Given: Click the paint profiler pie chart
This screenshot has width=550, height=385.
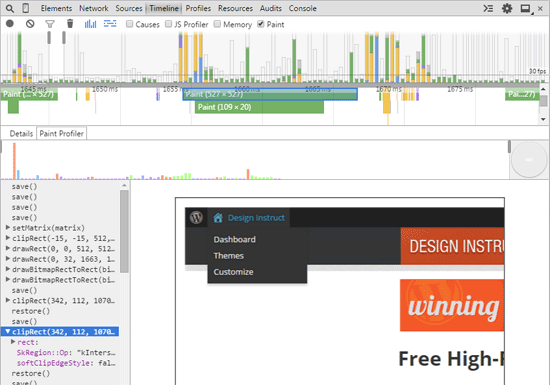Looking at the screenshot, I should pos(529,160).
